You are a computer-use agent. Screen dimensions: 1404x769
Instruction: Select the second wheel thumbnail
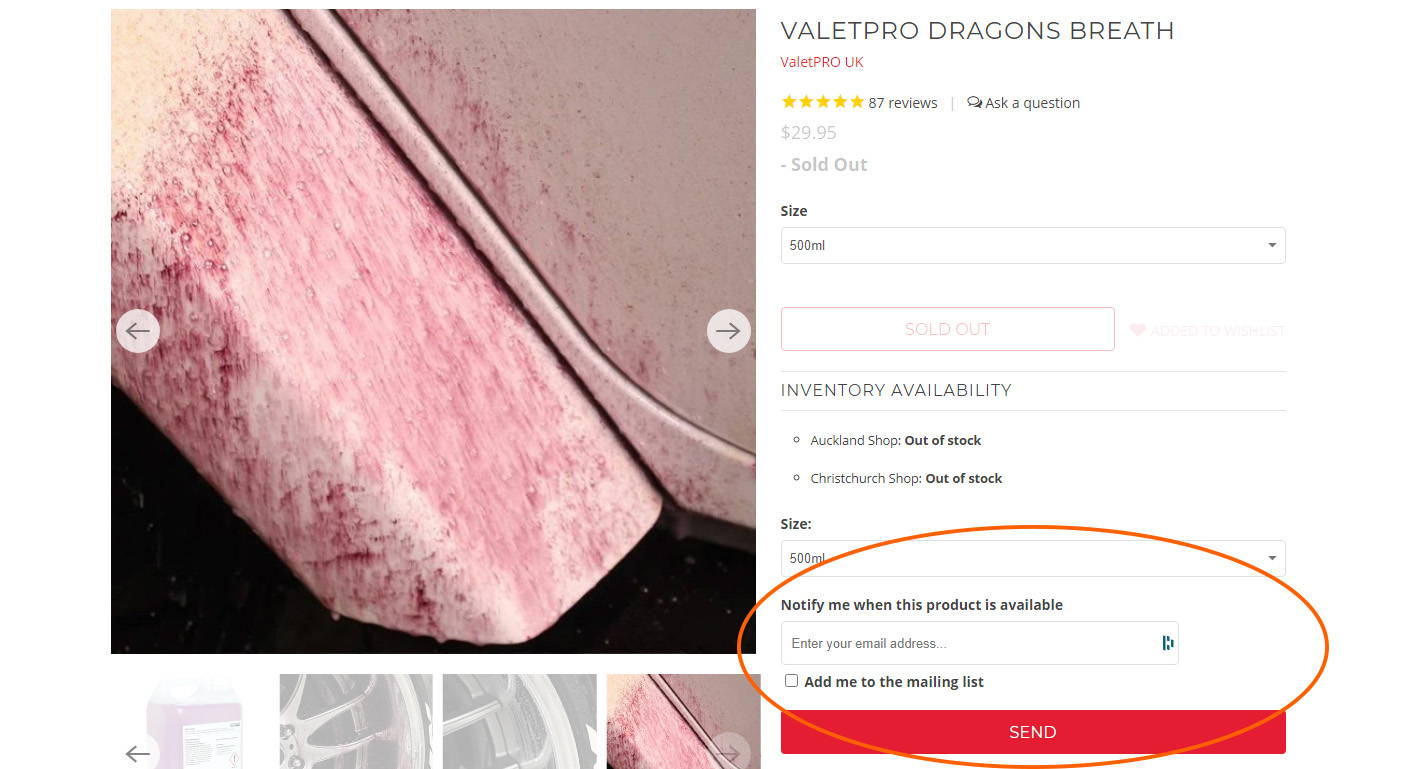(520, 721)
